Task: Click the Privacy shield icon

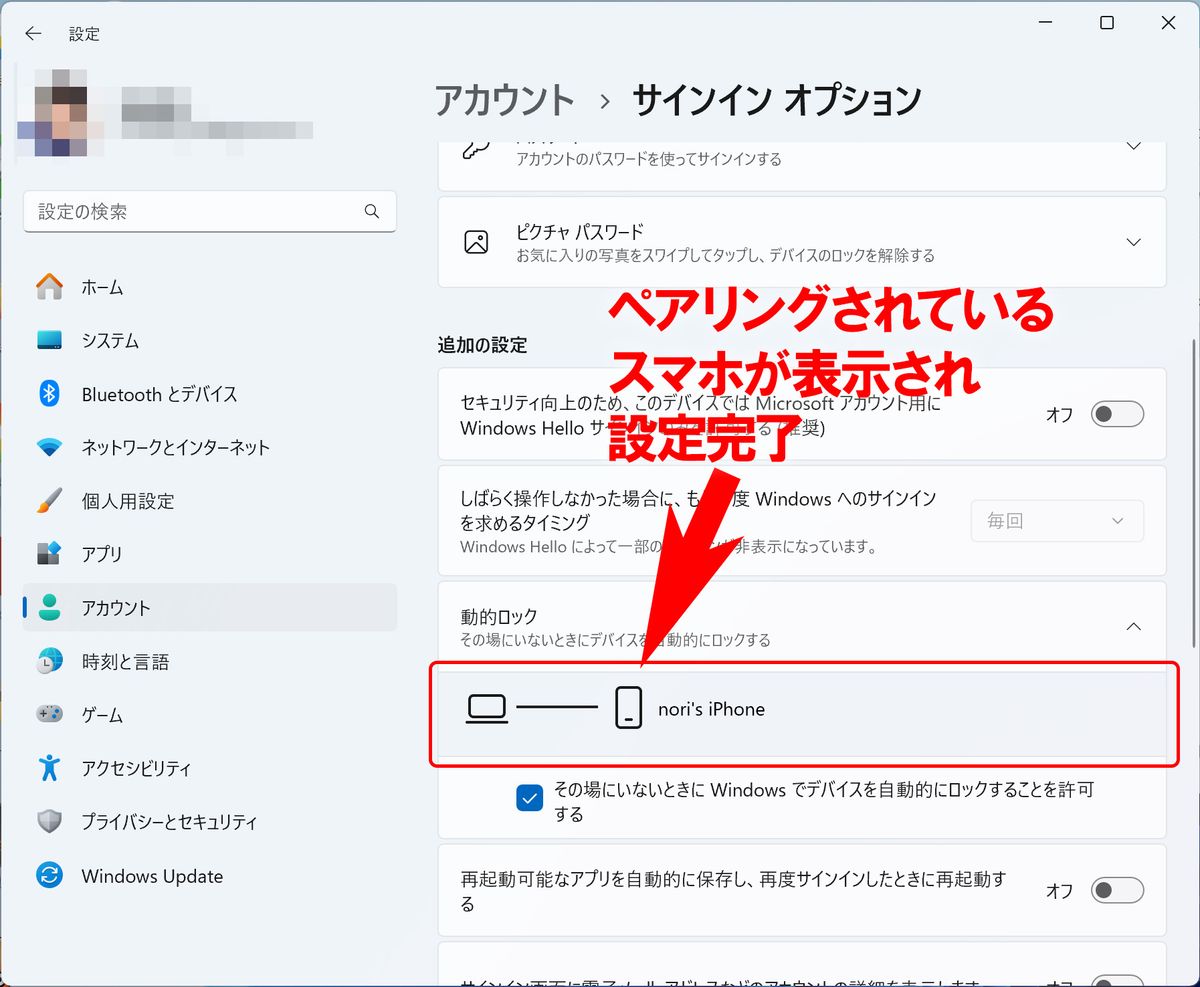Action: 49,822
